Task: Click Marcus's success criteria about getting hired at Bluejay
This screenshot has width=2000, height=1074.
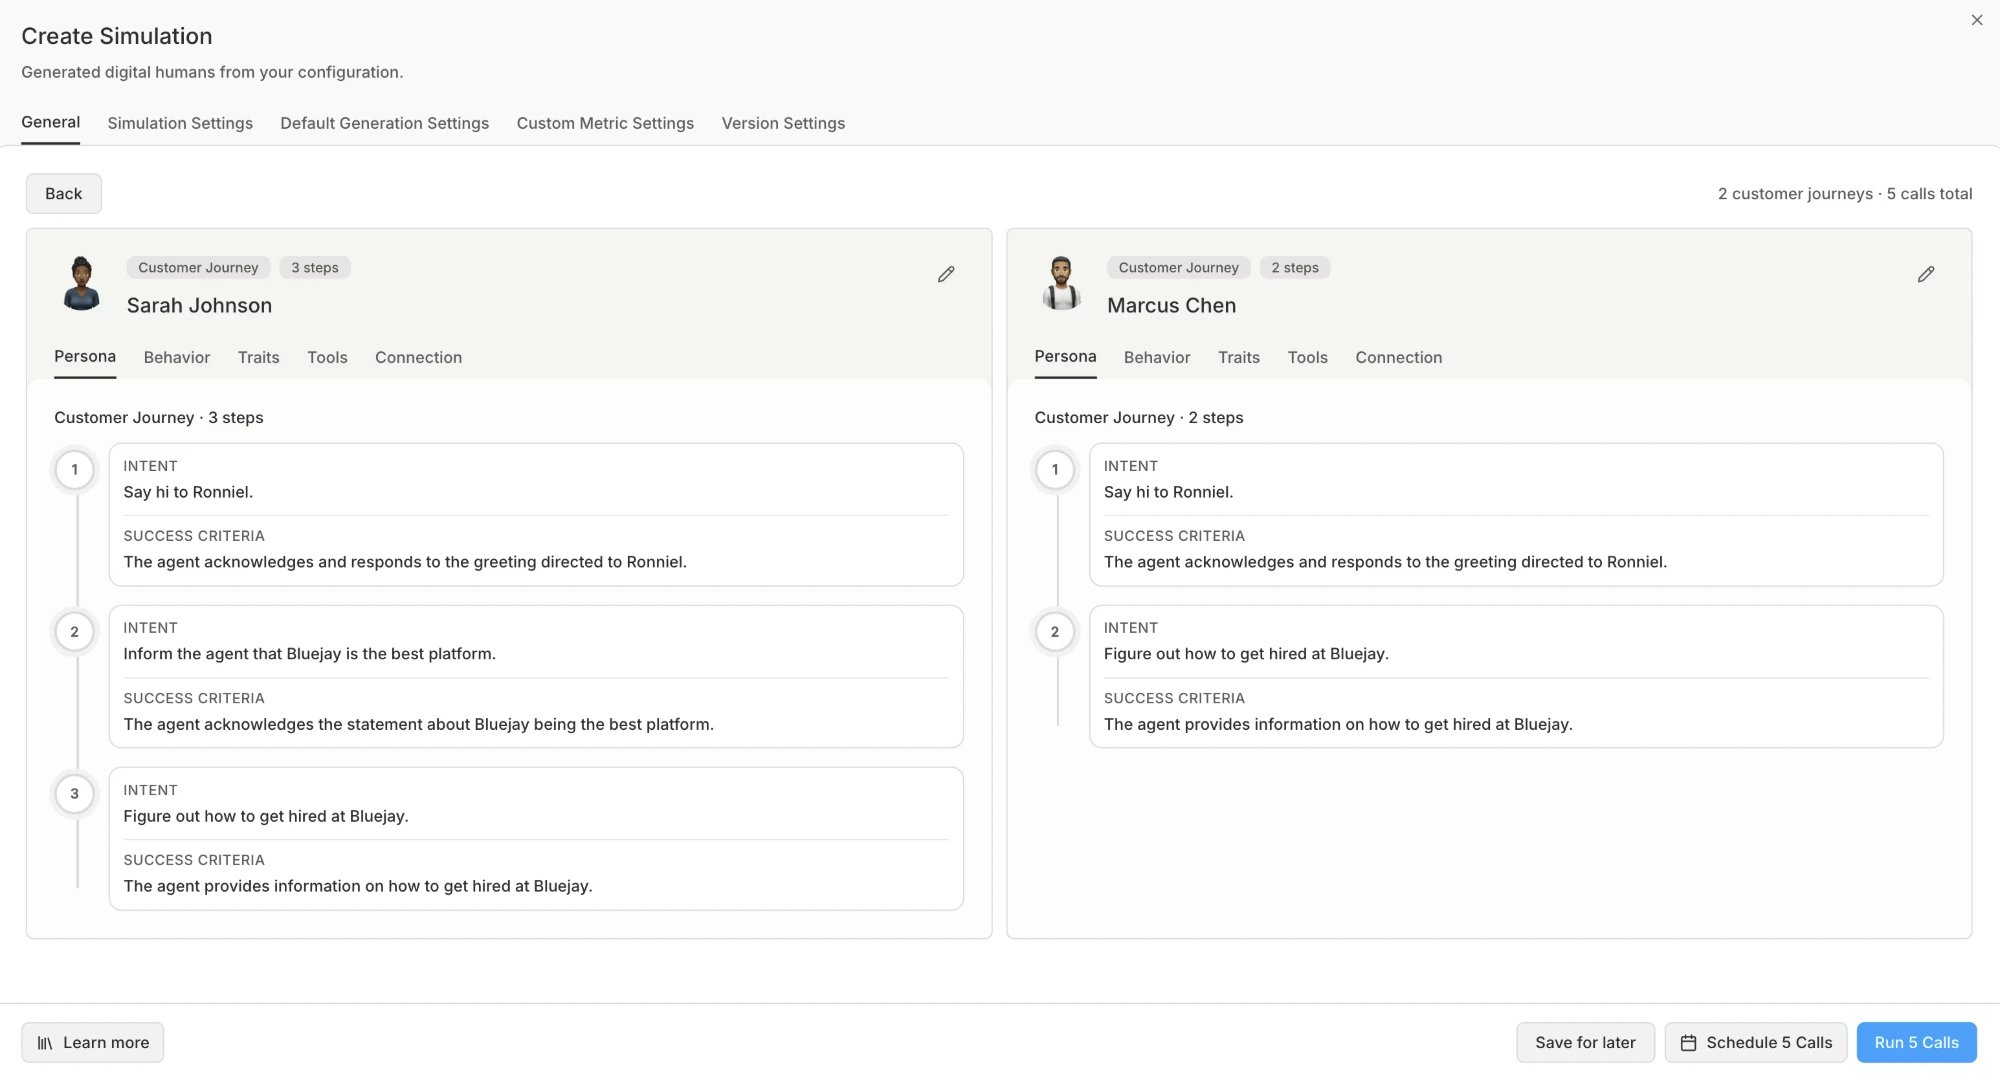Action: click(x=1338, y=724)
